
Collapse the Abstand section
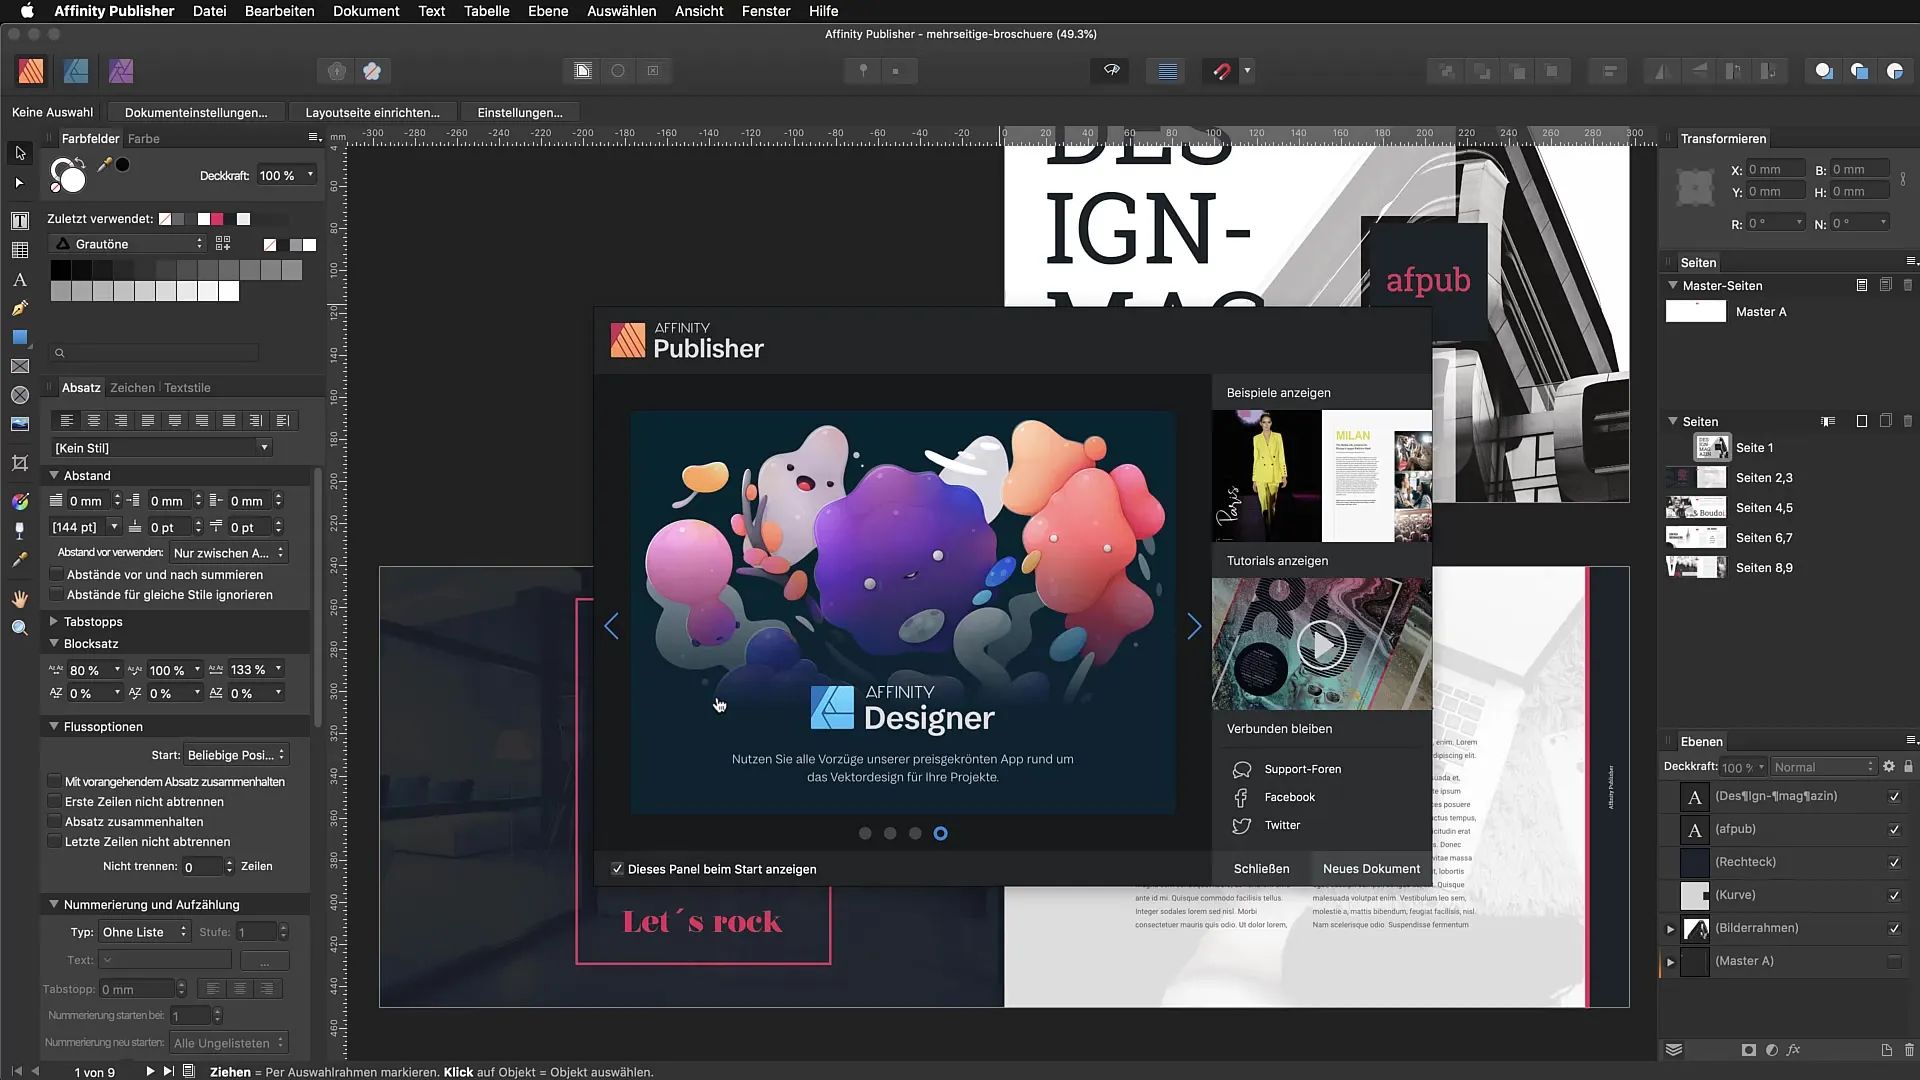tap(54, 475)
